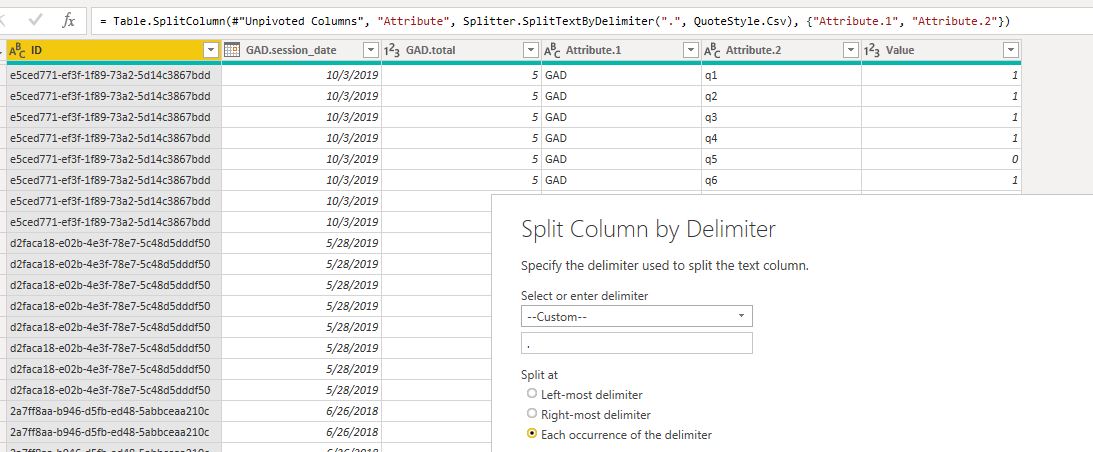Select the GAD.total column header
The width and height of the screenshot is (1093, 452).
click(x=461, y=50)
